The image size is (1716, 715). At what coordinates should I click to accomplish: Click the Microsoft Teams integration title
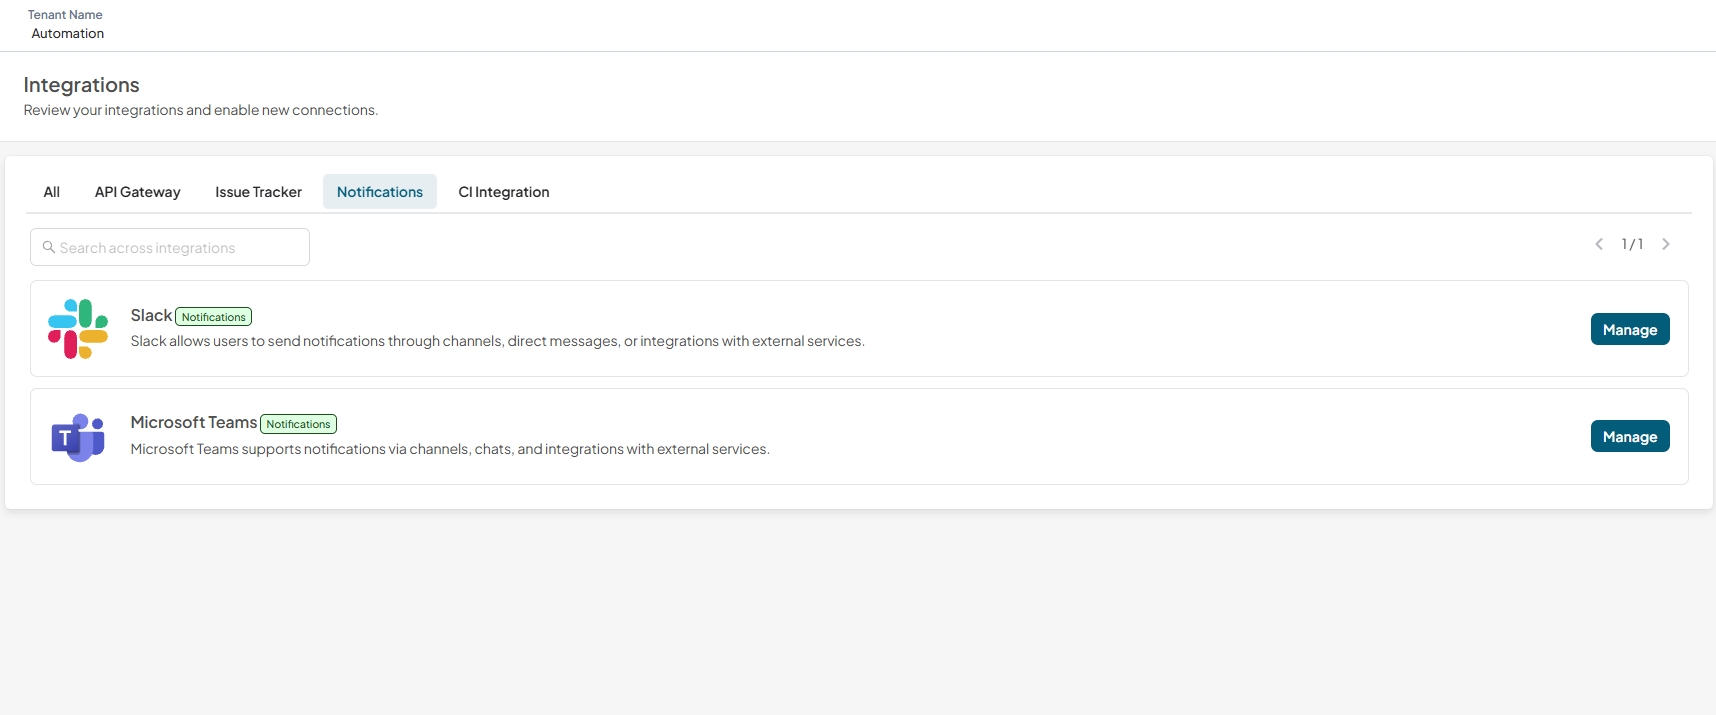(194, 422)
